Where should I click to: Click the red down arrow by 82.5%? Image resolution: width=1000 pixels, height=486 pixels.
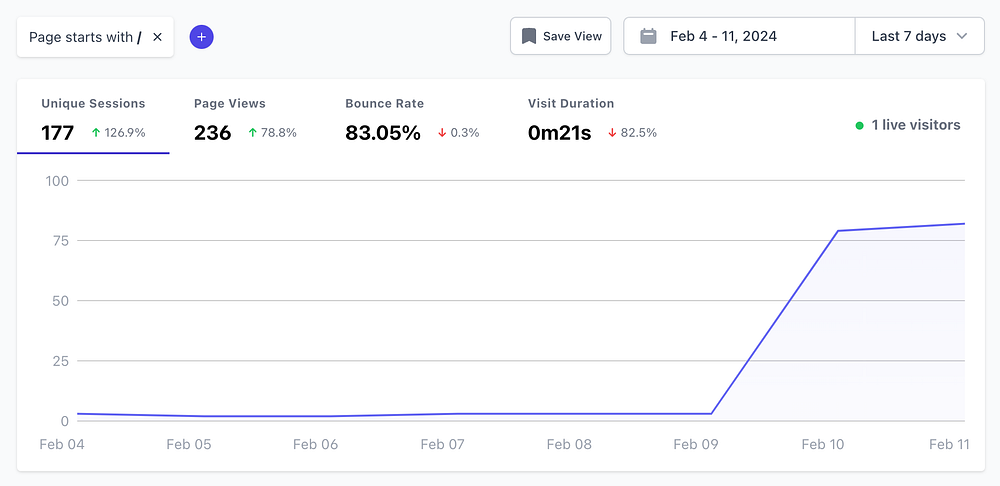[x=612, y=133]
